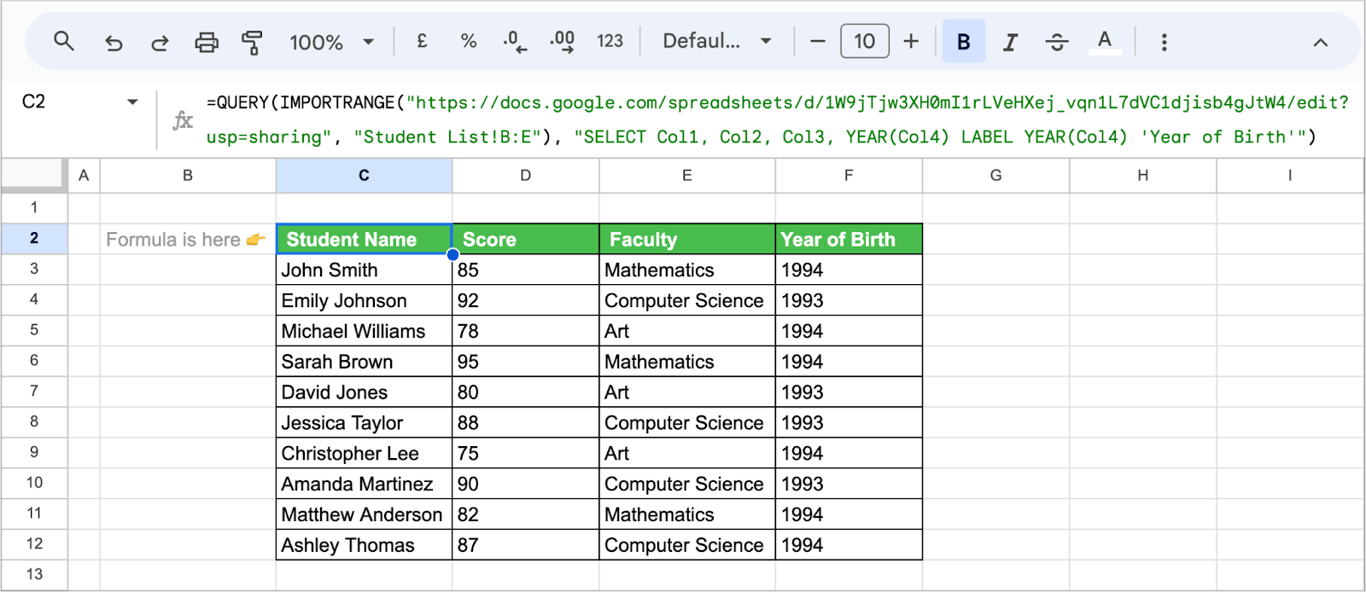
Task: Select the cell 'Formula is here'
Action: pyautogui.click(x=188, y=239)
